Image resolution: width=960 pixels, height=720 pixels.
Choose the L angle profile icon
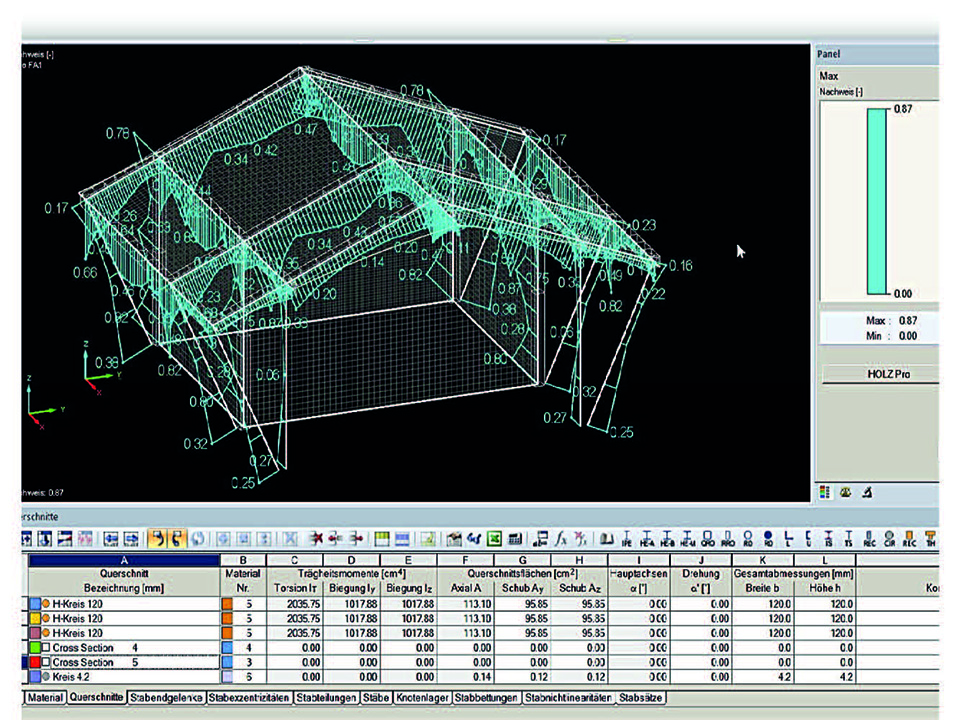pos(787,540)
